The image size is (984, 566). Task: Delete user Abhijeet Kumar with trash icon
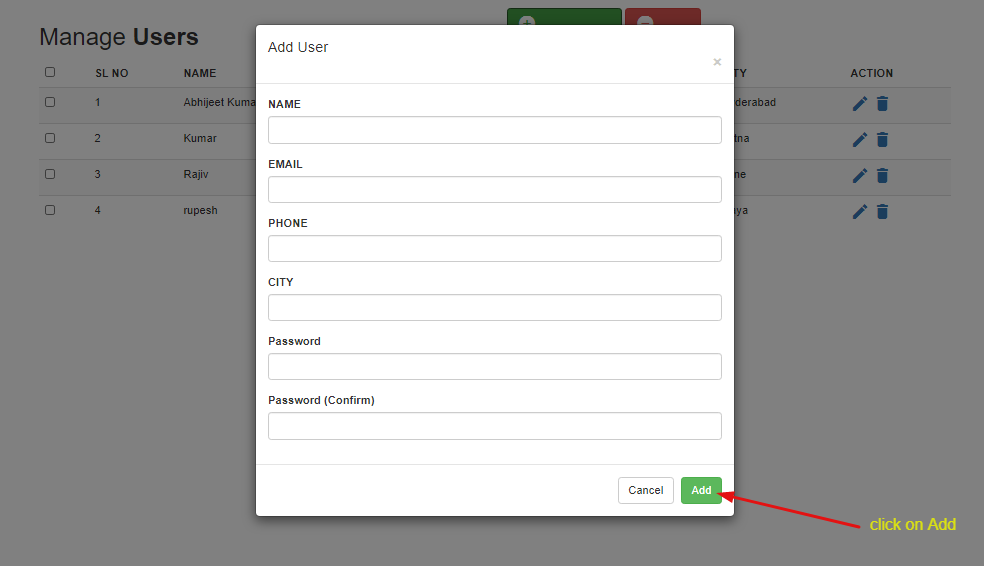882,104
